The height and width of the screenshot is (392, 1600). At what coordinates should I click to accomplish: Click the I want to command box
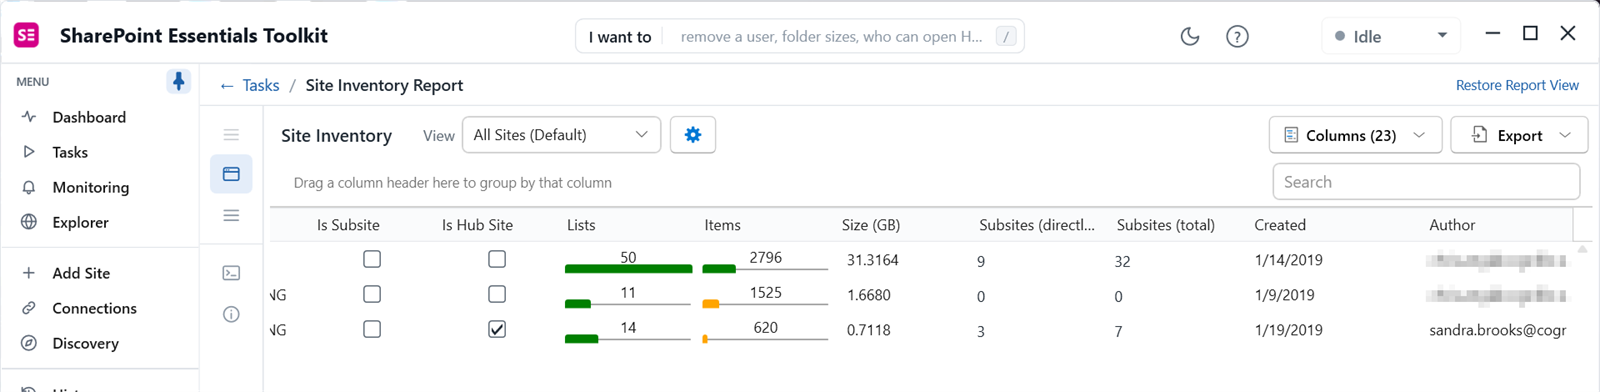pyautogui.click(x=799, y=36)
